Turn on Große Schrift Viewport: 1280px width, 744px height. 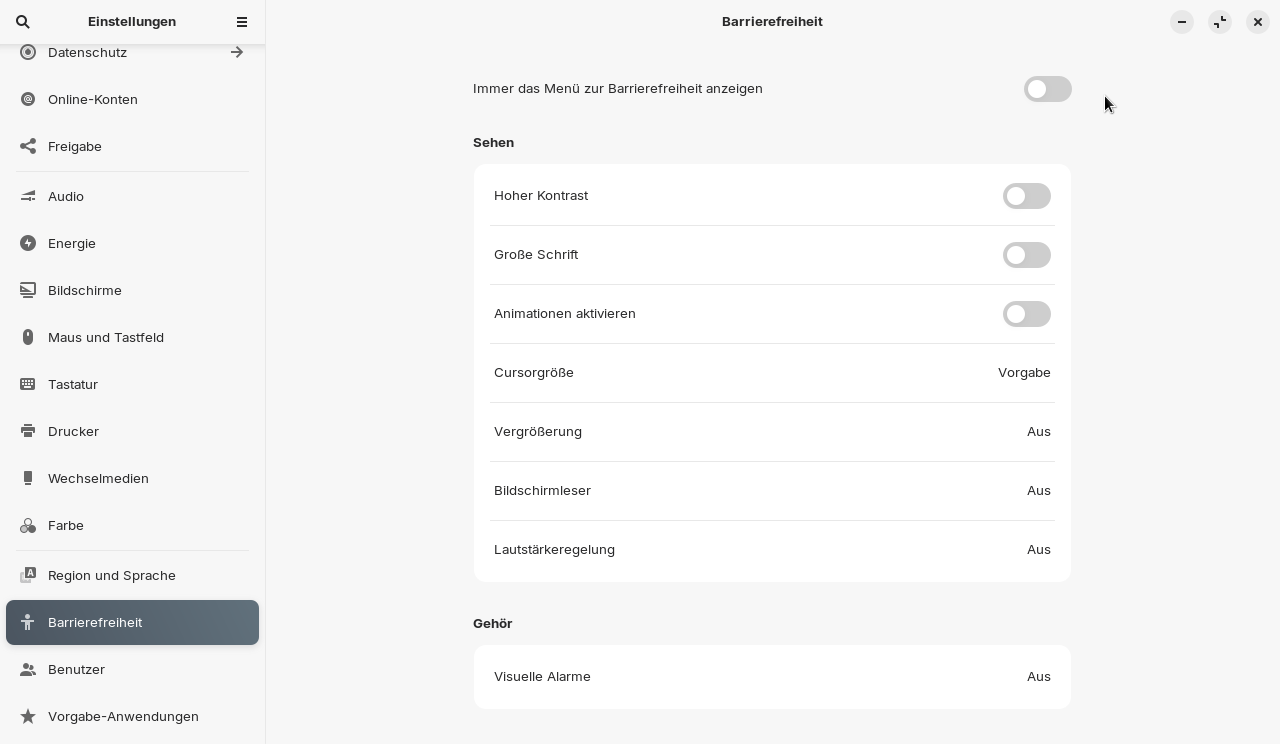pyautogui.click(x=1027, y=255)
